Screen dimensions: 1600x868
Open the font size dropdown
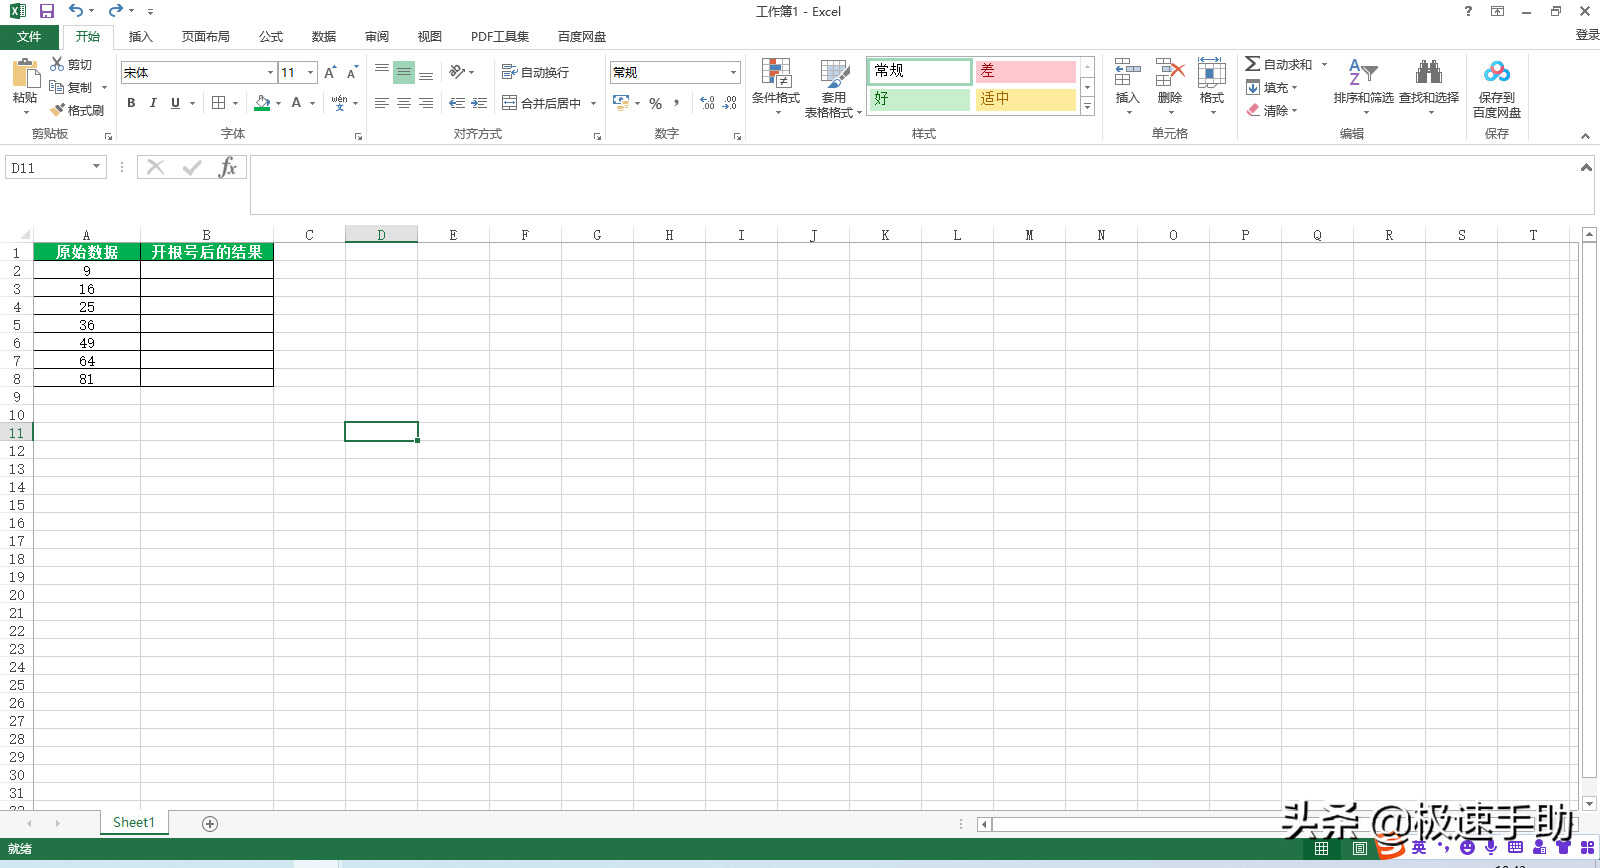(x=311, y=72)
